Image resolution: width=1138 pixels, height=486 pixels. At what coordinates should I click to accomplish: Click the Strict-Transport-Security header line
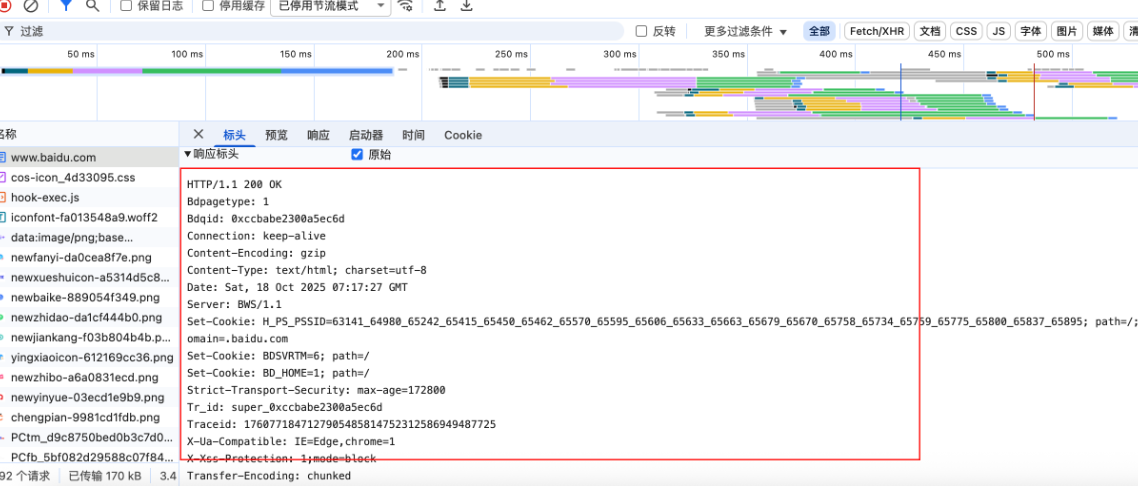click(316, 390)
